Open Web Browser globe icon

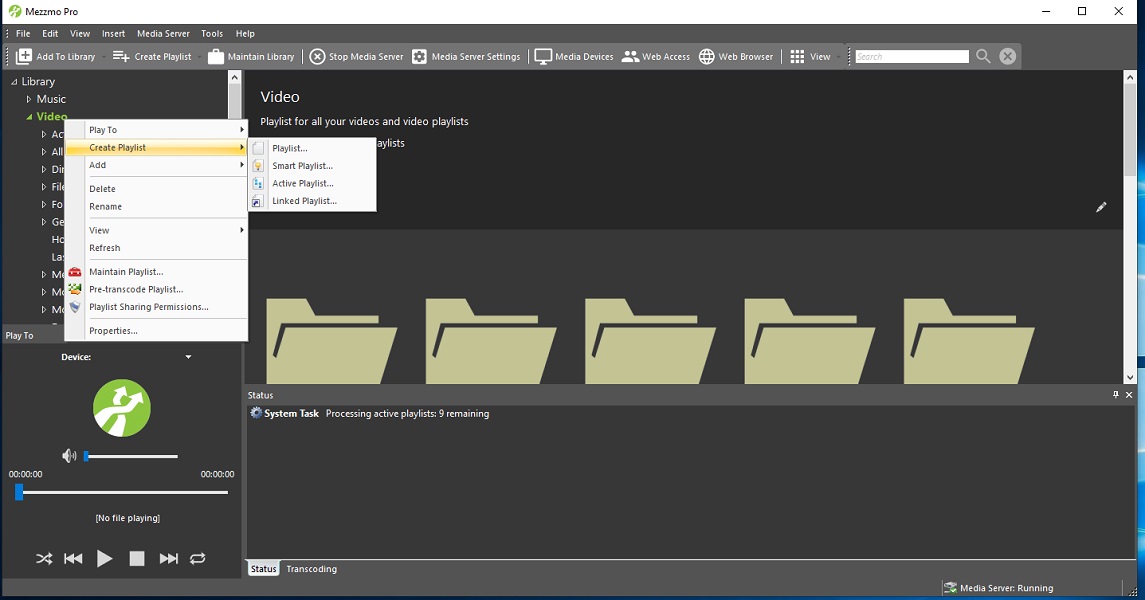(707, 56)
